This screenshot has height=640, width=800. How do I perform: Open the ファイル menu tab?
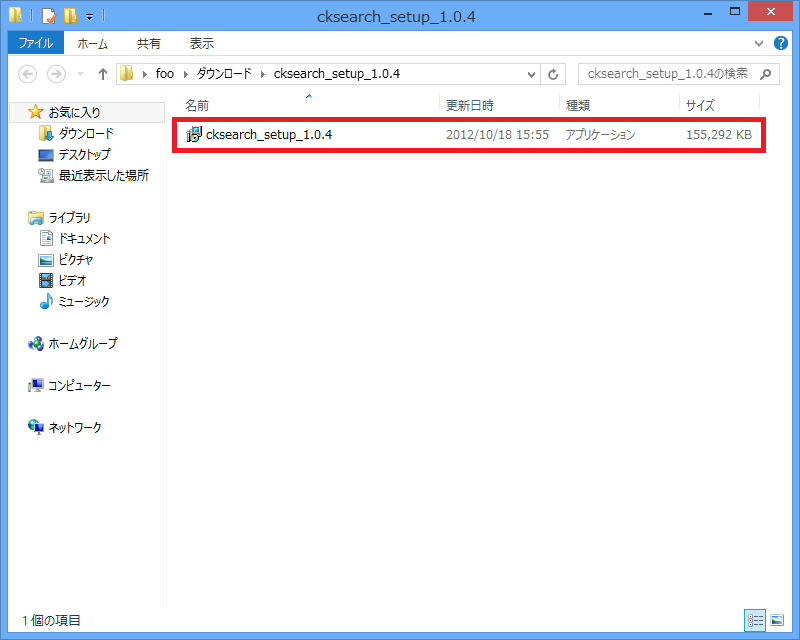point(36,44)
